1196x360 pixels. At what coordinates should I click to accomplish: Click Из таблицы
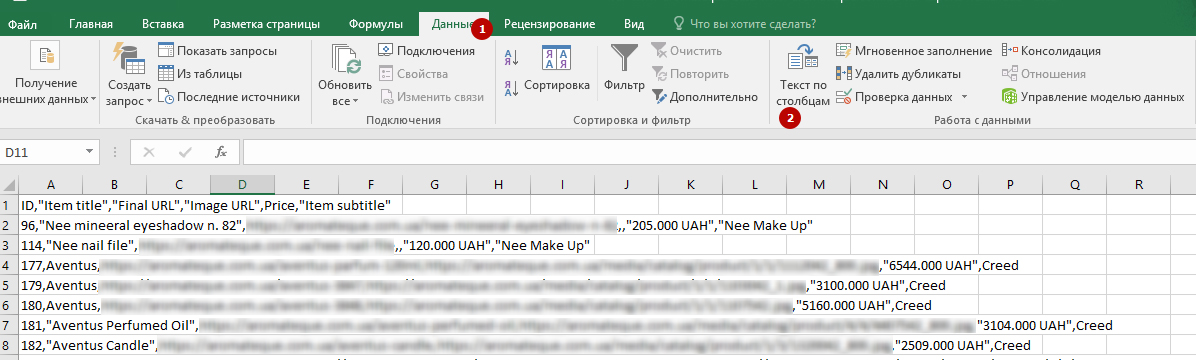coord(201,74)
